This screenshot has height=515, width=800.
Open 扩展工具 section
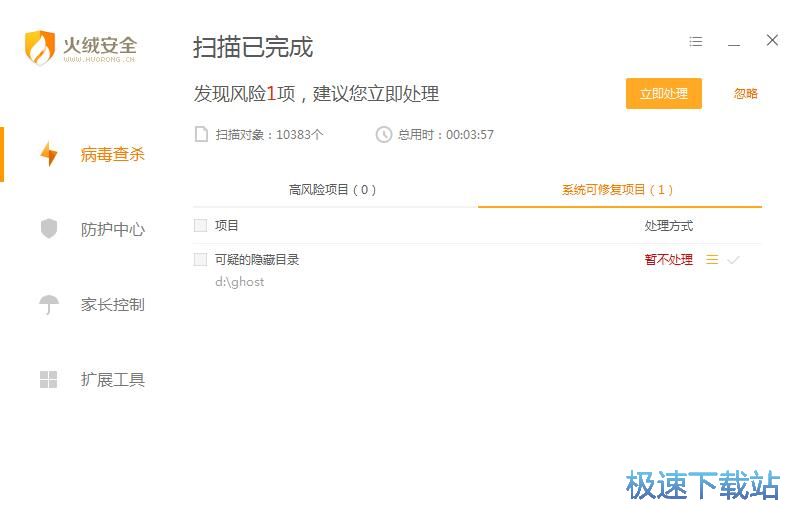tap(112, 380)
